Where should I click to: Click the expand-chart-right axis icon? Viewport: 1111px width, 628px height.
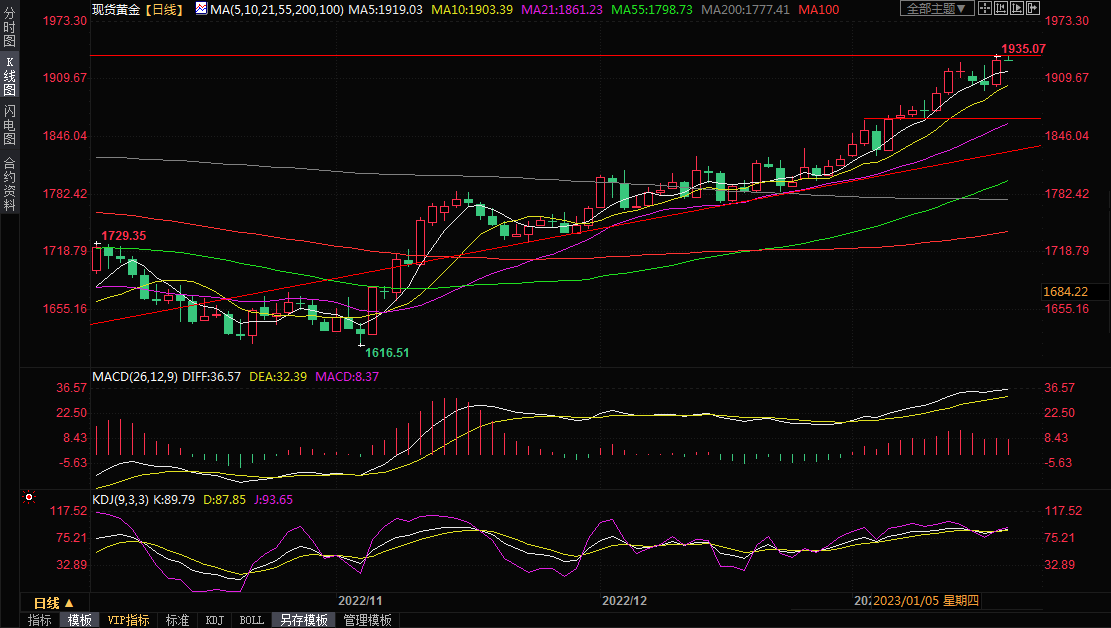click(1018, 9)
